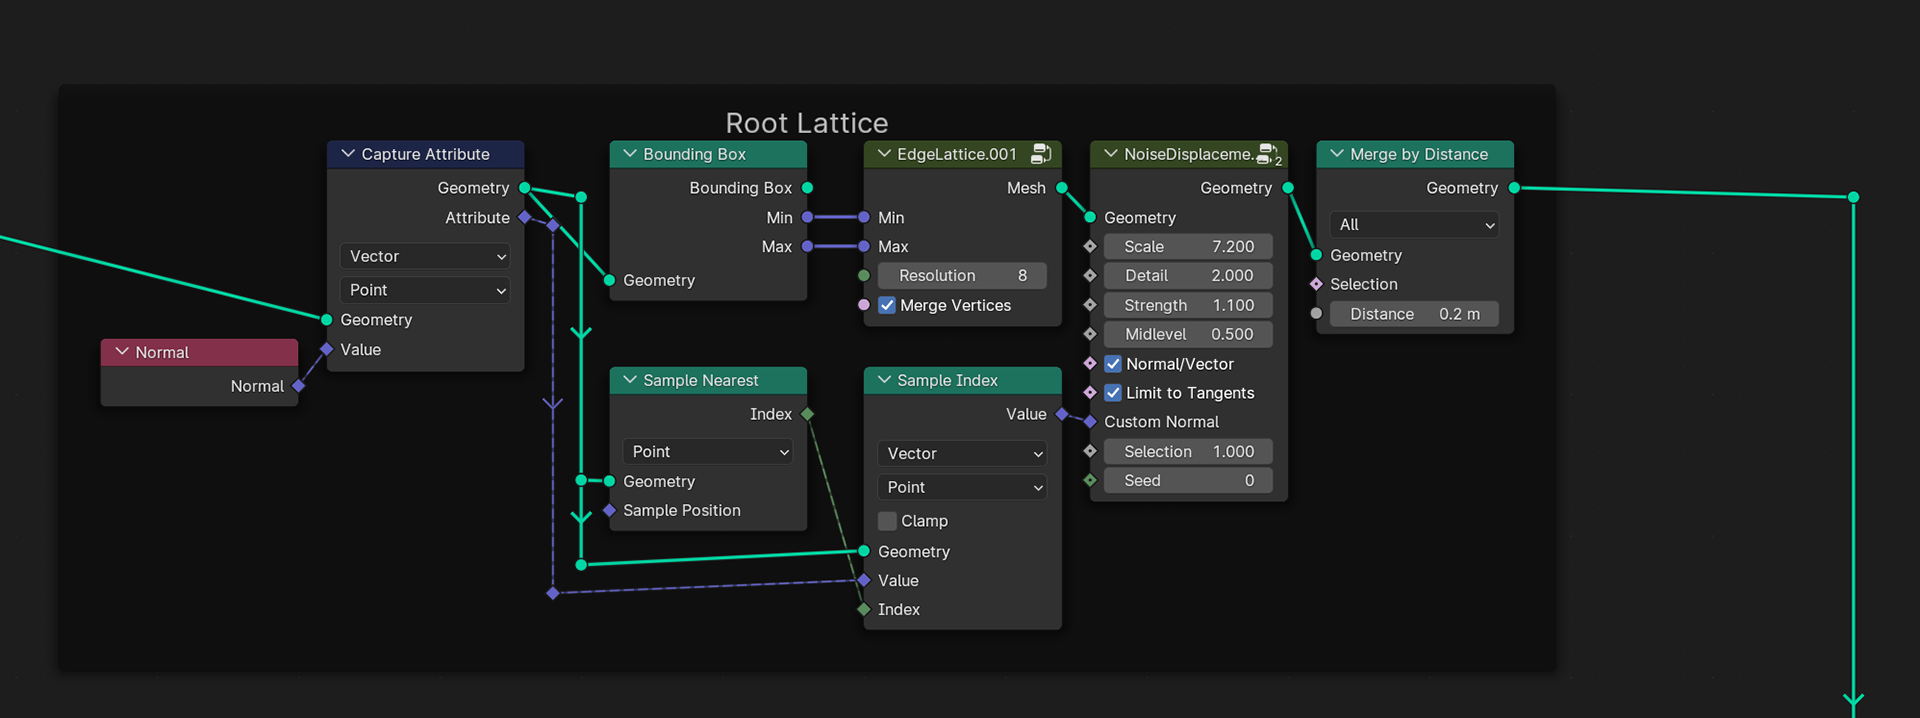Disable the Normal/Vector checkbox
Screen dimensions: 1920x718
(x=1113, y=364)
